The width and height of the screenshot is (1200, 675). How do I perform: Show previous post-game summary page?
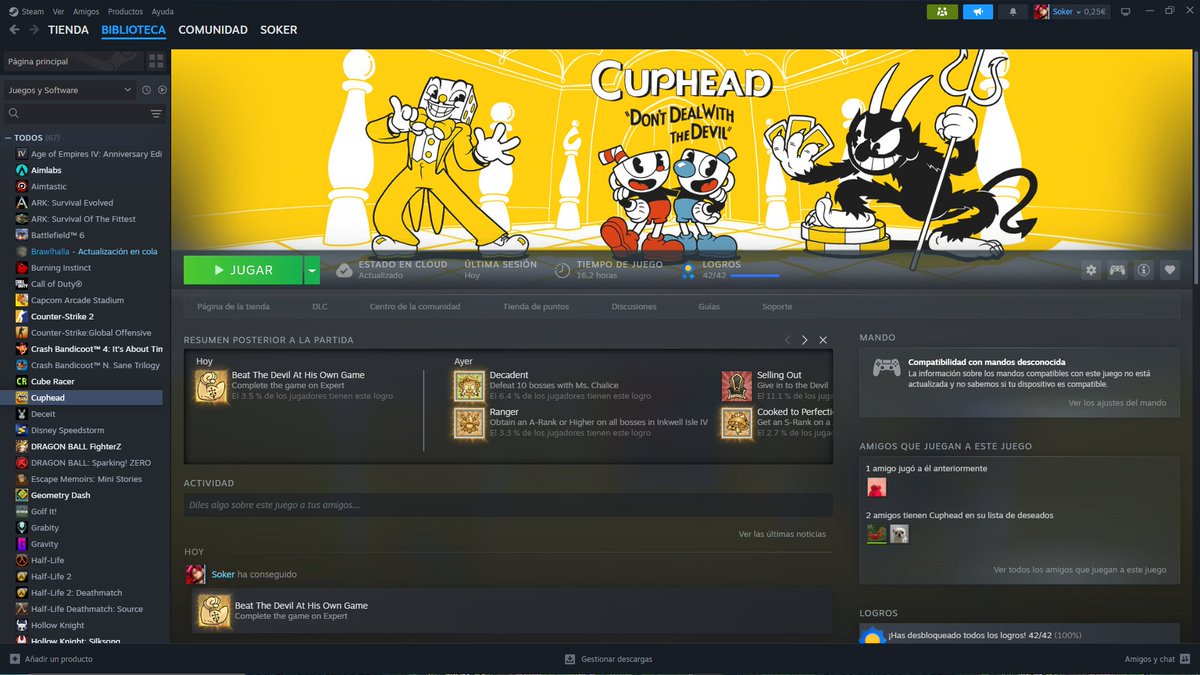(x=788, y=340)
